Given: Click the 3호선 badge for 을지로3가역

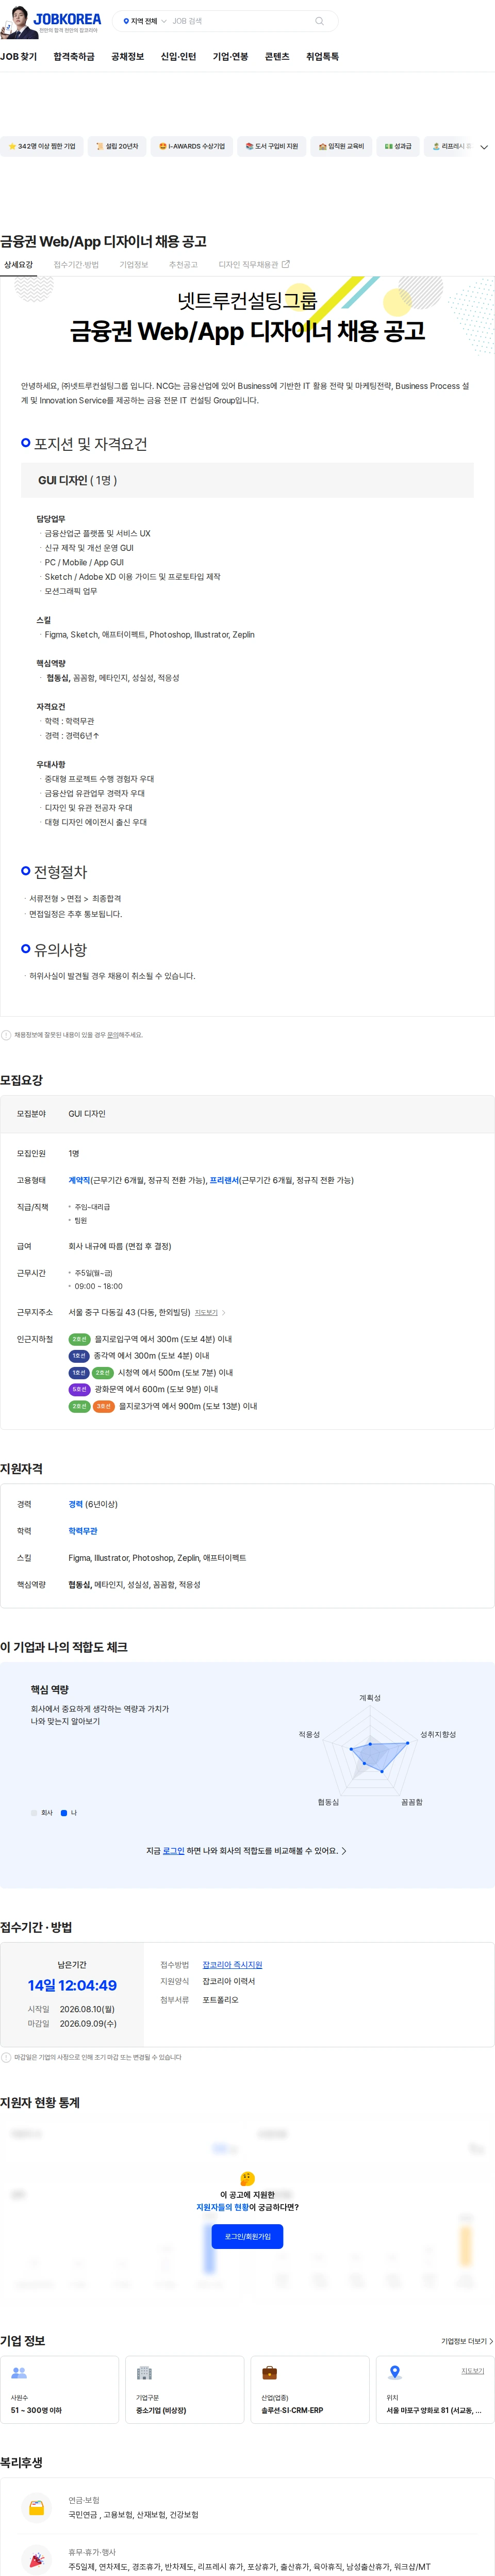Looking at the screenshot, I should click(x=104, y=1406).
